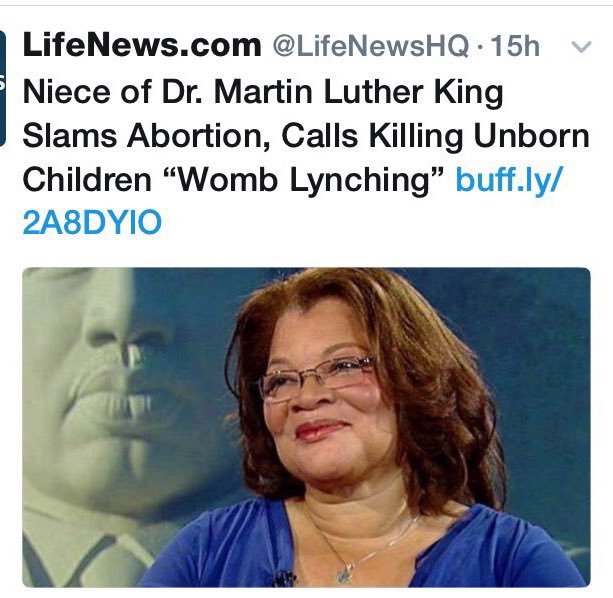
Task: Click the word "Unborn" in the tweet
Action: 531,136
